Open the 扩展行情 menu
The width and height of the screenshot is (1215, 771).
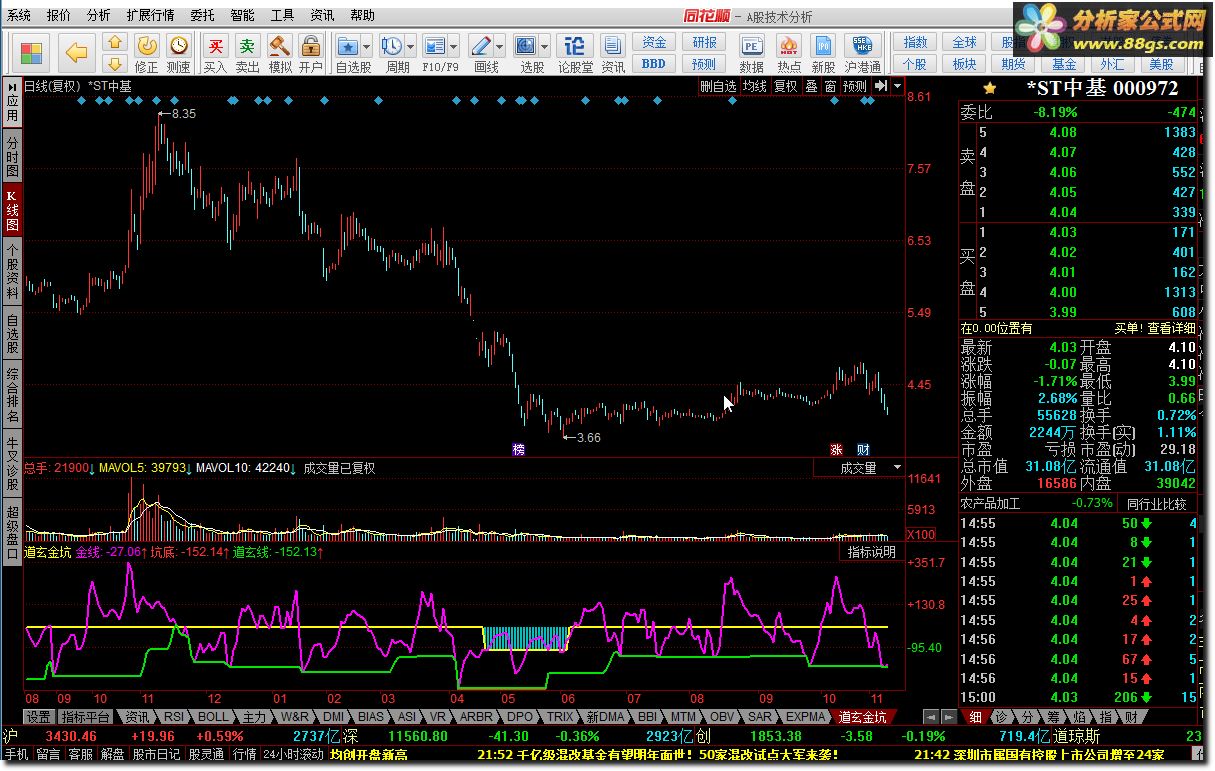click(x=150, y=15)
